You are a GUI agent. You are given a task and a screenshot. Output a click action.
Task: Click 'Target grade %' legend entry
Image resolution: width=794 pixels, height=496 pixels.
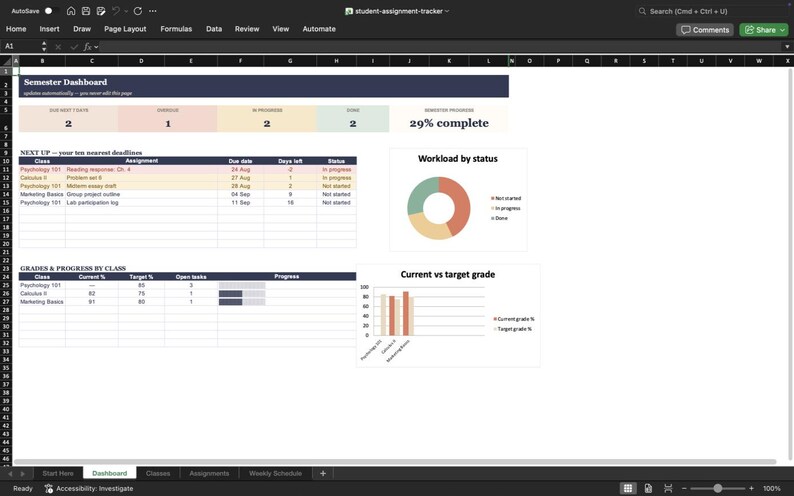pos(512,329)
